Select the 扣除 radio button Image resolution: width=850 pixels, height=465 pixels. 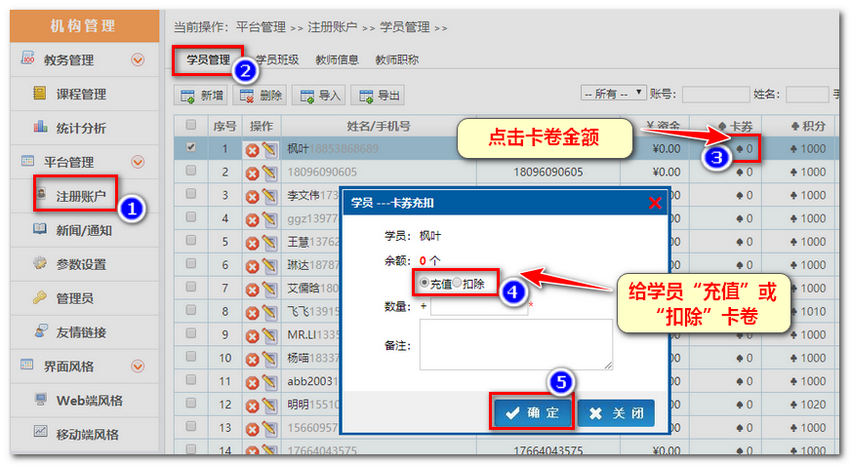(457, 283)
